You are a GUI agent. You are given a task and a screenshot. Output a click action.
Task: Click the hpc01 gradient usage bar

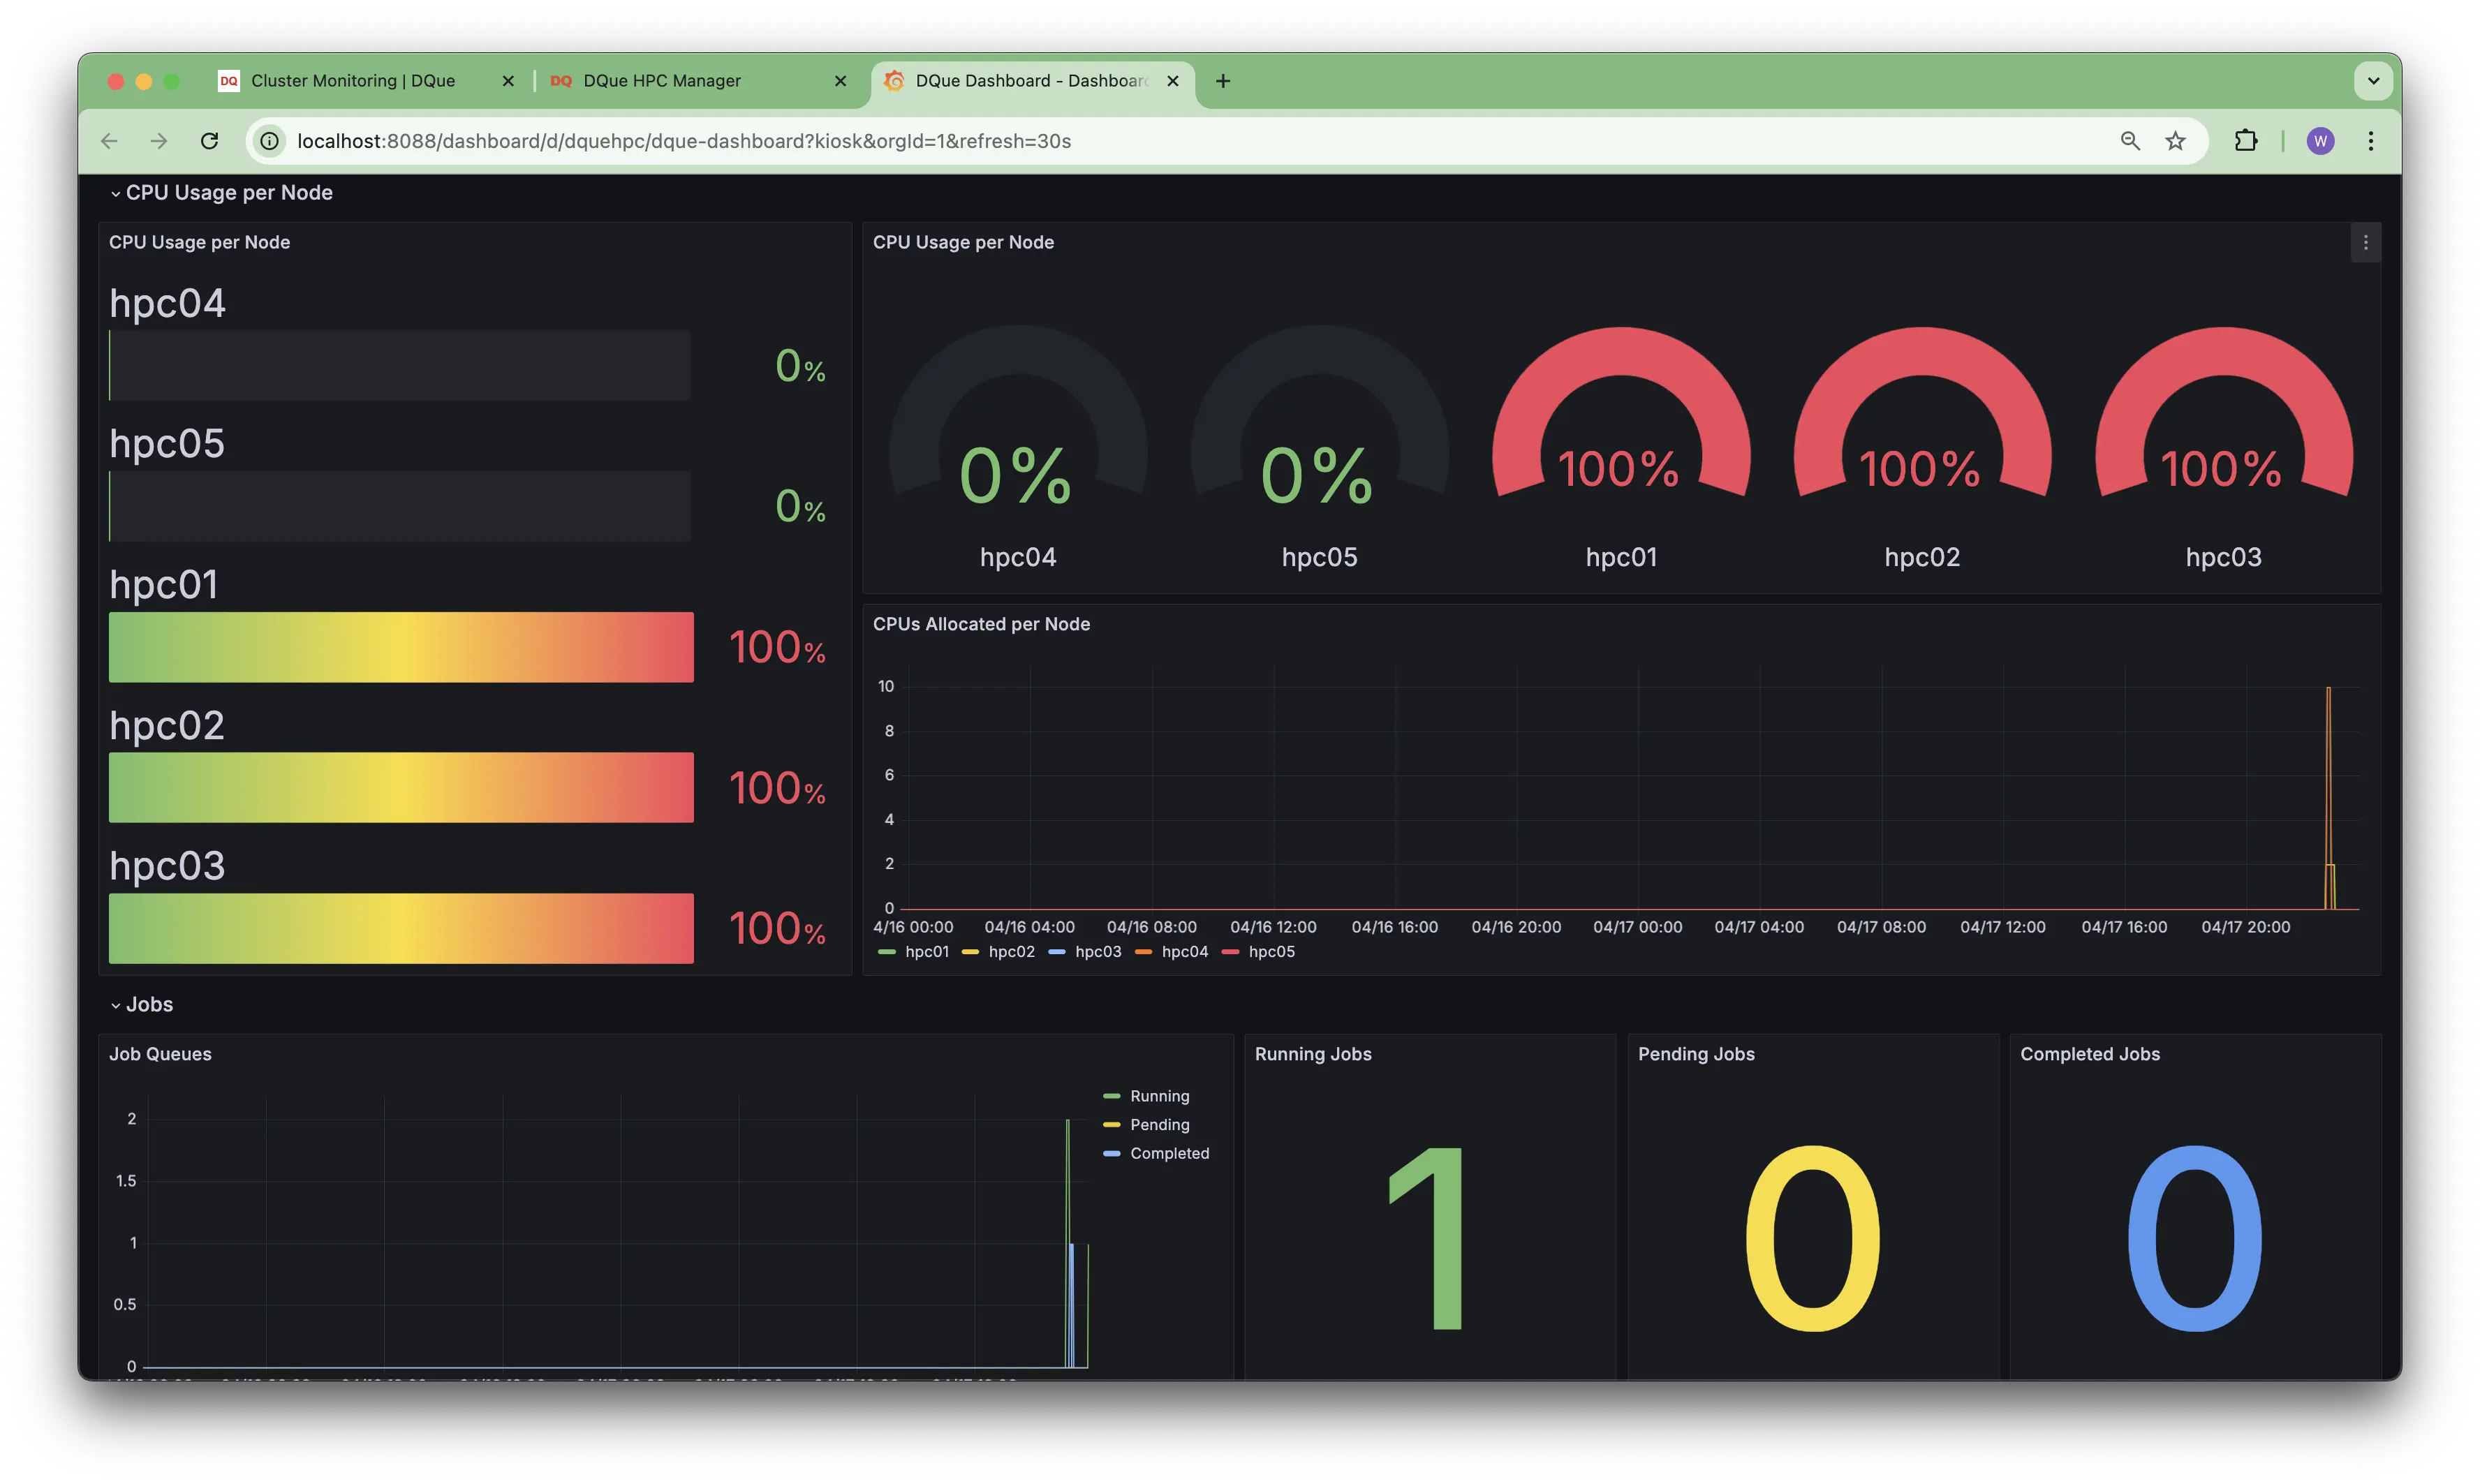pos(401,647)
